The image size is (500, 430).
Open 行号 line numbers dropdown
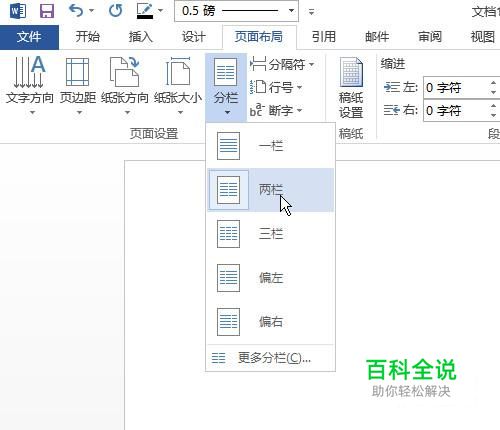(x=276, y=87)
